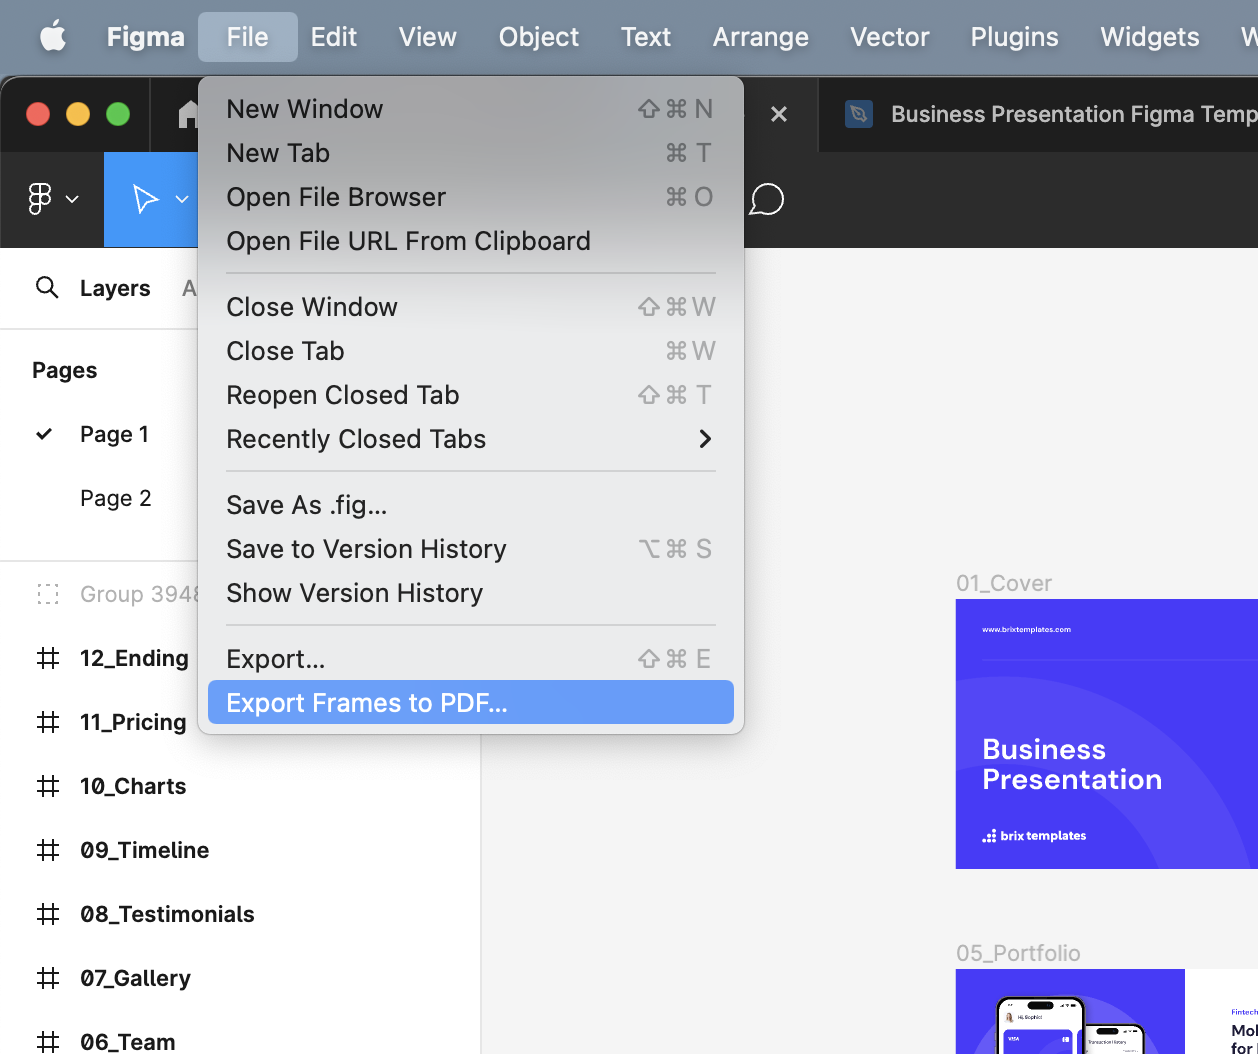Select Reopen Closed Tab
Image resolution: width=1258 pixels, height=1054 pixels.
pyautogui.click(x=471, y=395)
